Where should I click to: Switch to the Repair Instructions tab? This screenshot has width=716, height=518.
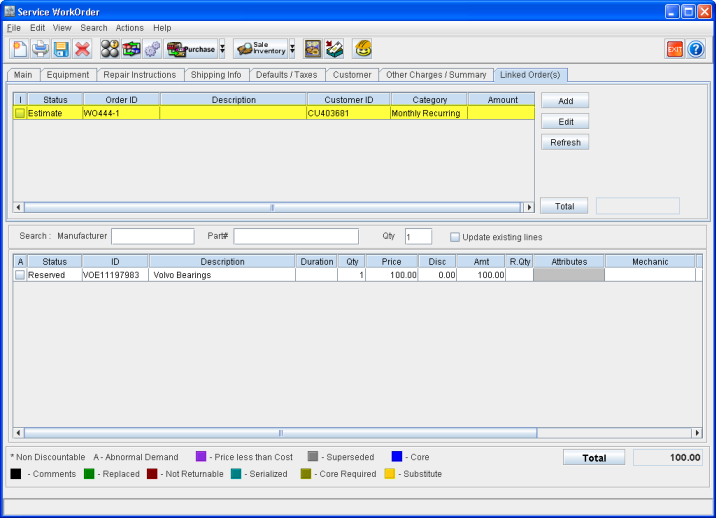[x=140, y=75]
